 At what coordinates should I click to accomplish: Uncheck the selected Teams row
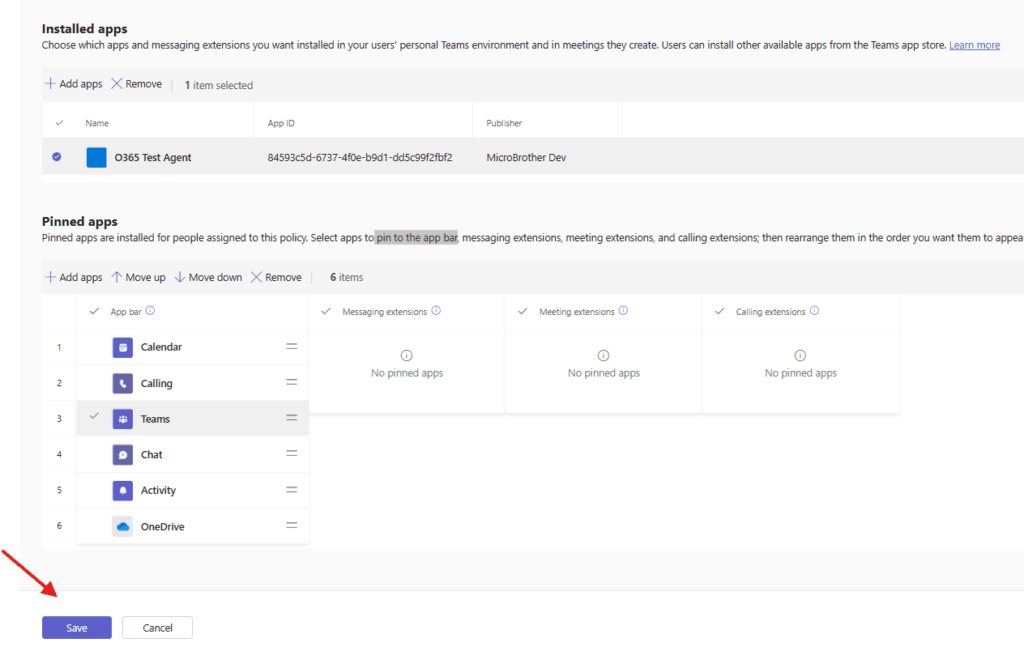click(x=94, y=417)
